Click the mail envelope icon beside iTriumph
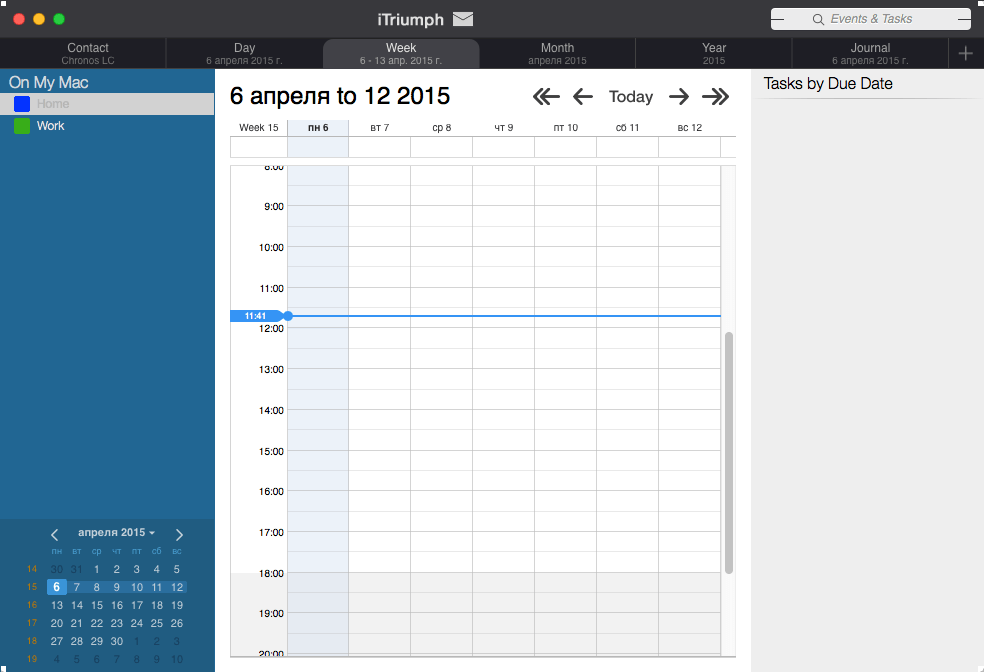Image resolution: width=984 pixels, height=672 pixels. point(463,19)
